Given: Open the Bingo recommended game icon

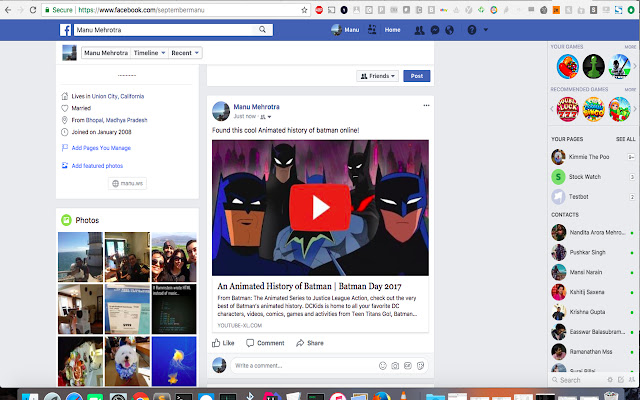Looking at the screenshot, I should point(593,109).
